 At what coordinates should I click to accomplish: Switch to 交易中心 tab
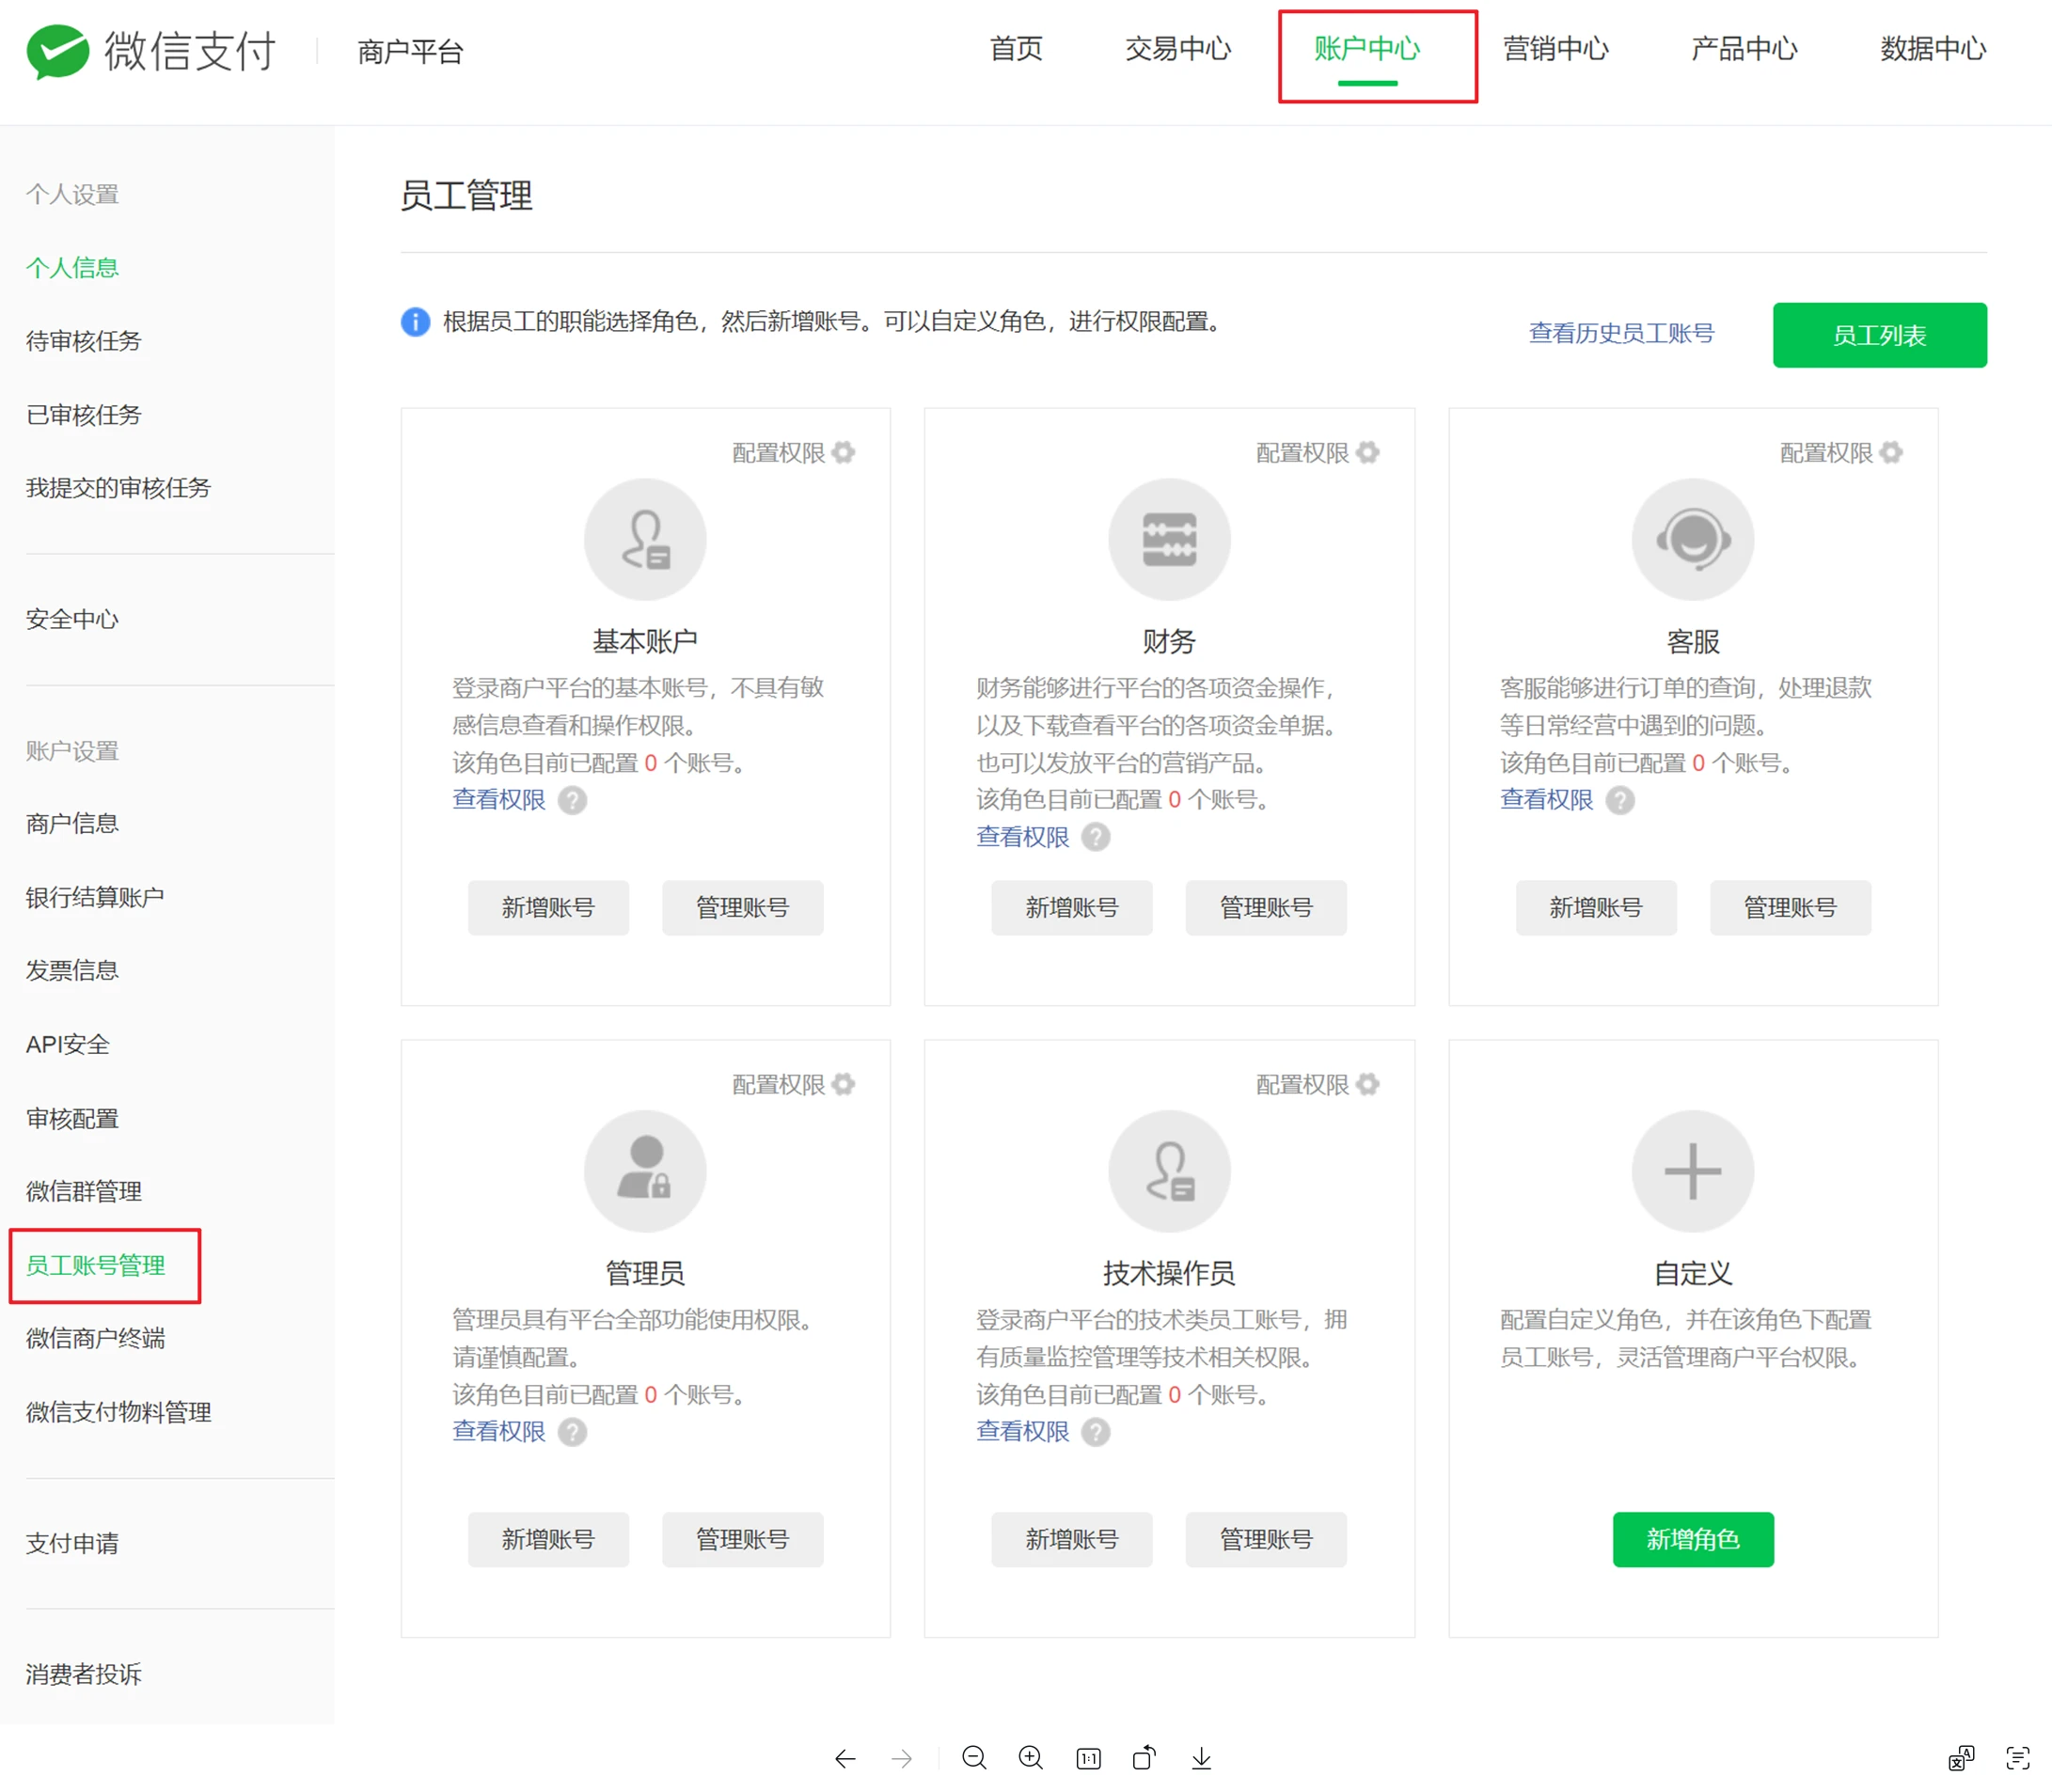pyautogui.click(x=1178, y=49)
